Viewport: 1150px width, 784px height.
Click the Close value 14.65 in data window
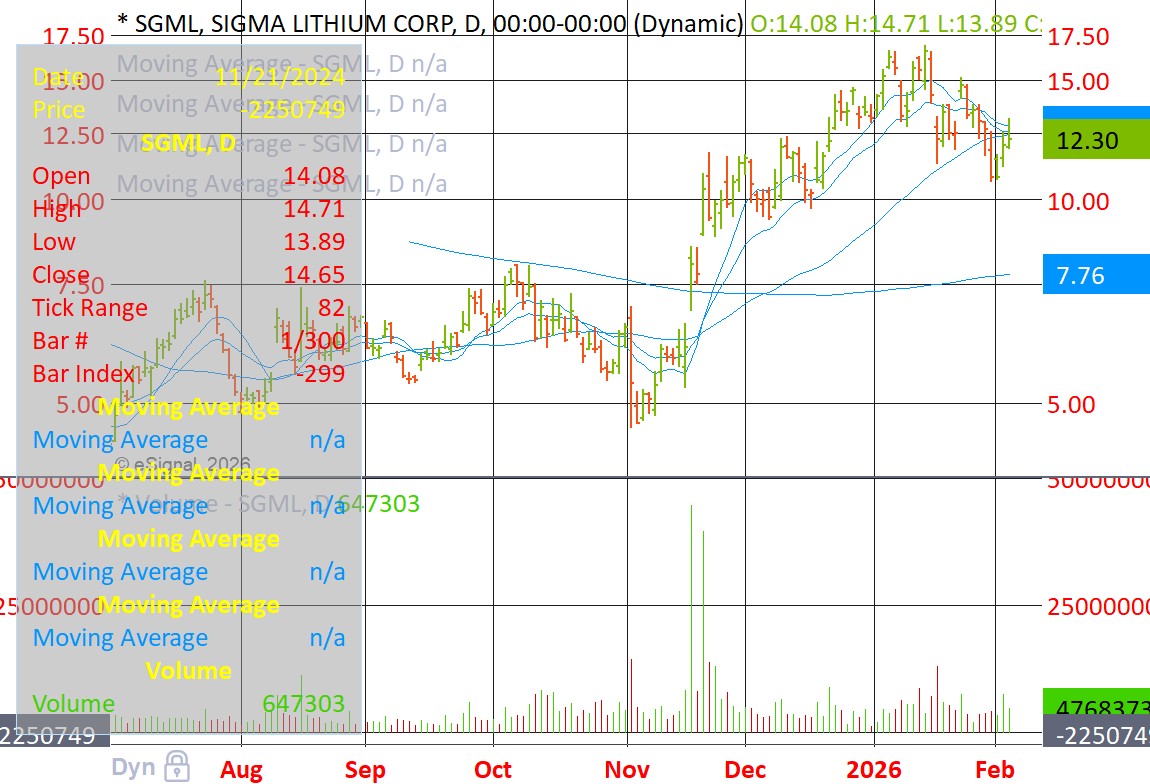[314, 275]
